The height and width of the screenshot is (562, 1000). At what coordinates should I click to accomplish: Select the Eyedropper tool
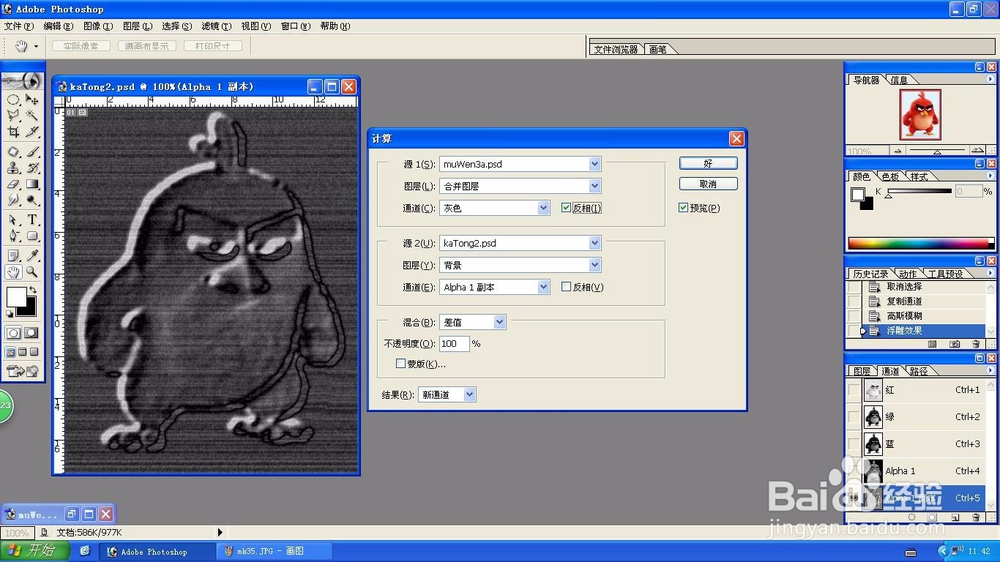point(32,256)
